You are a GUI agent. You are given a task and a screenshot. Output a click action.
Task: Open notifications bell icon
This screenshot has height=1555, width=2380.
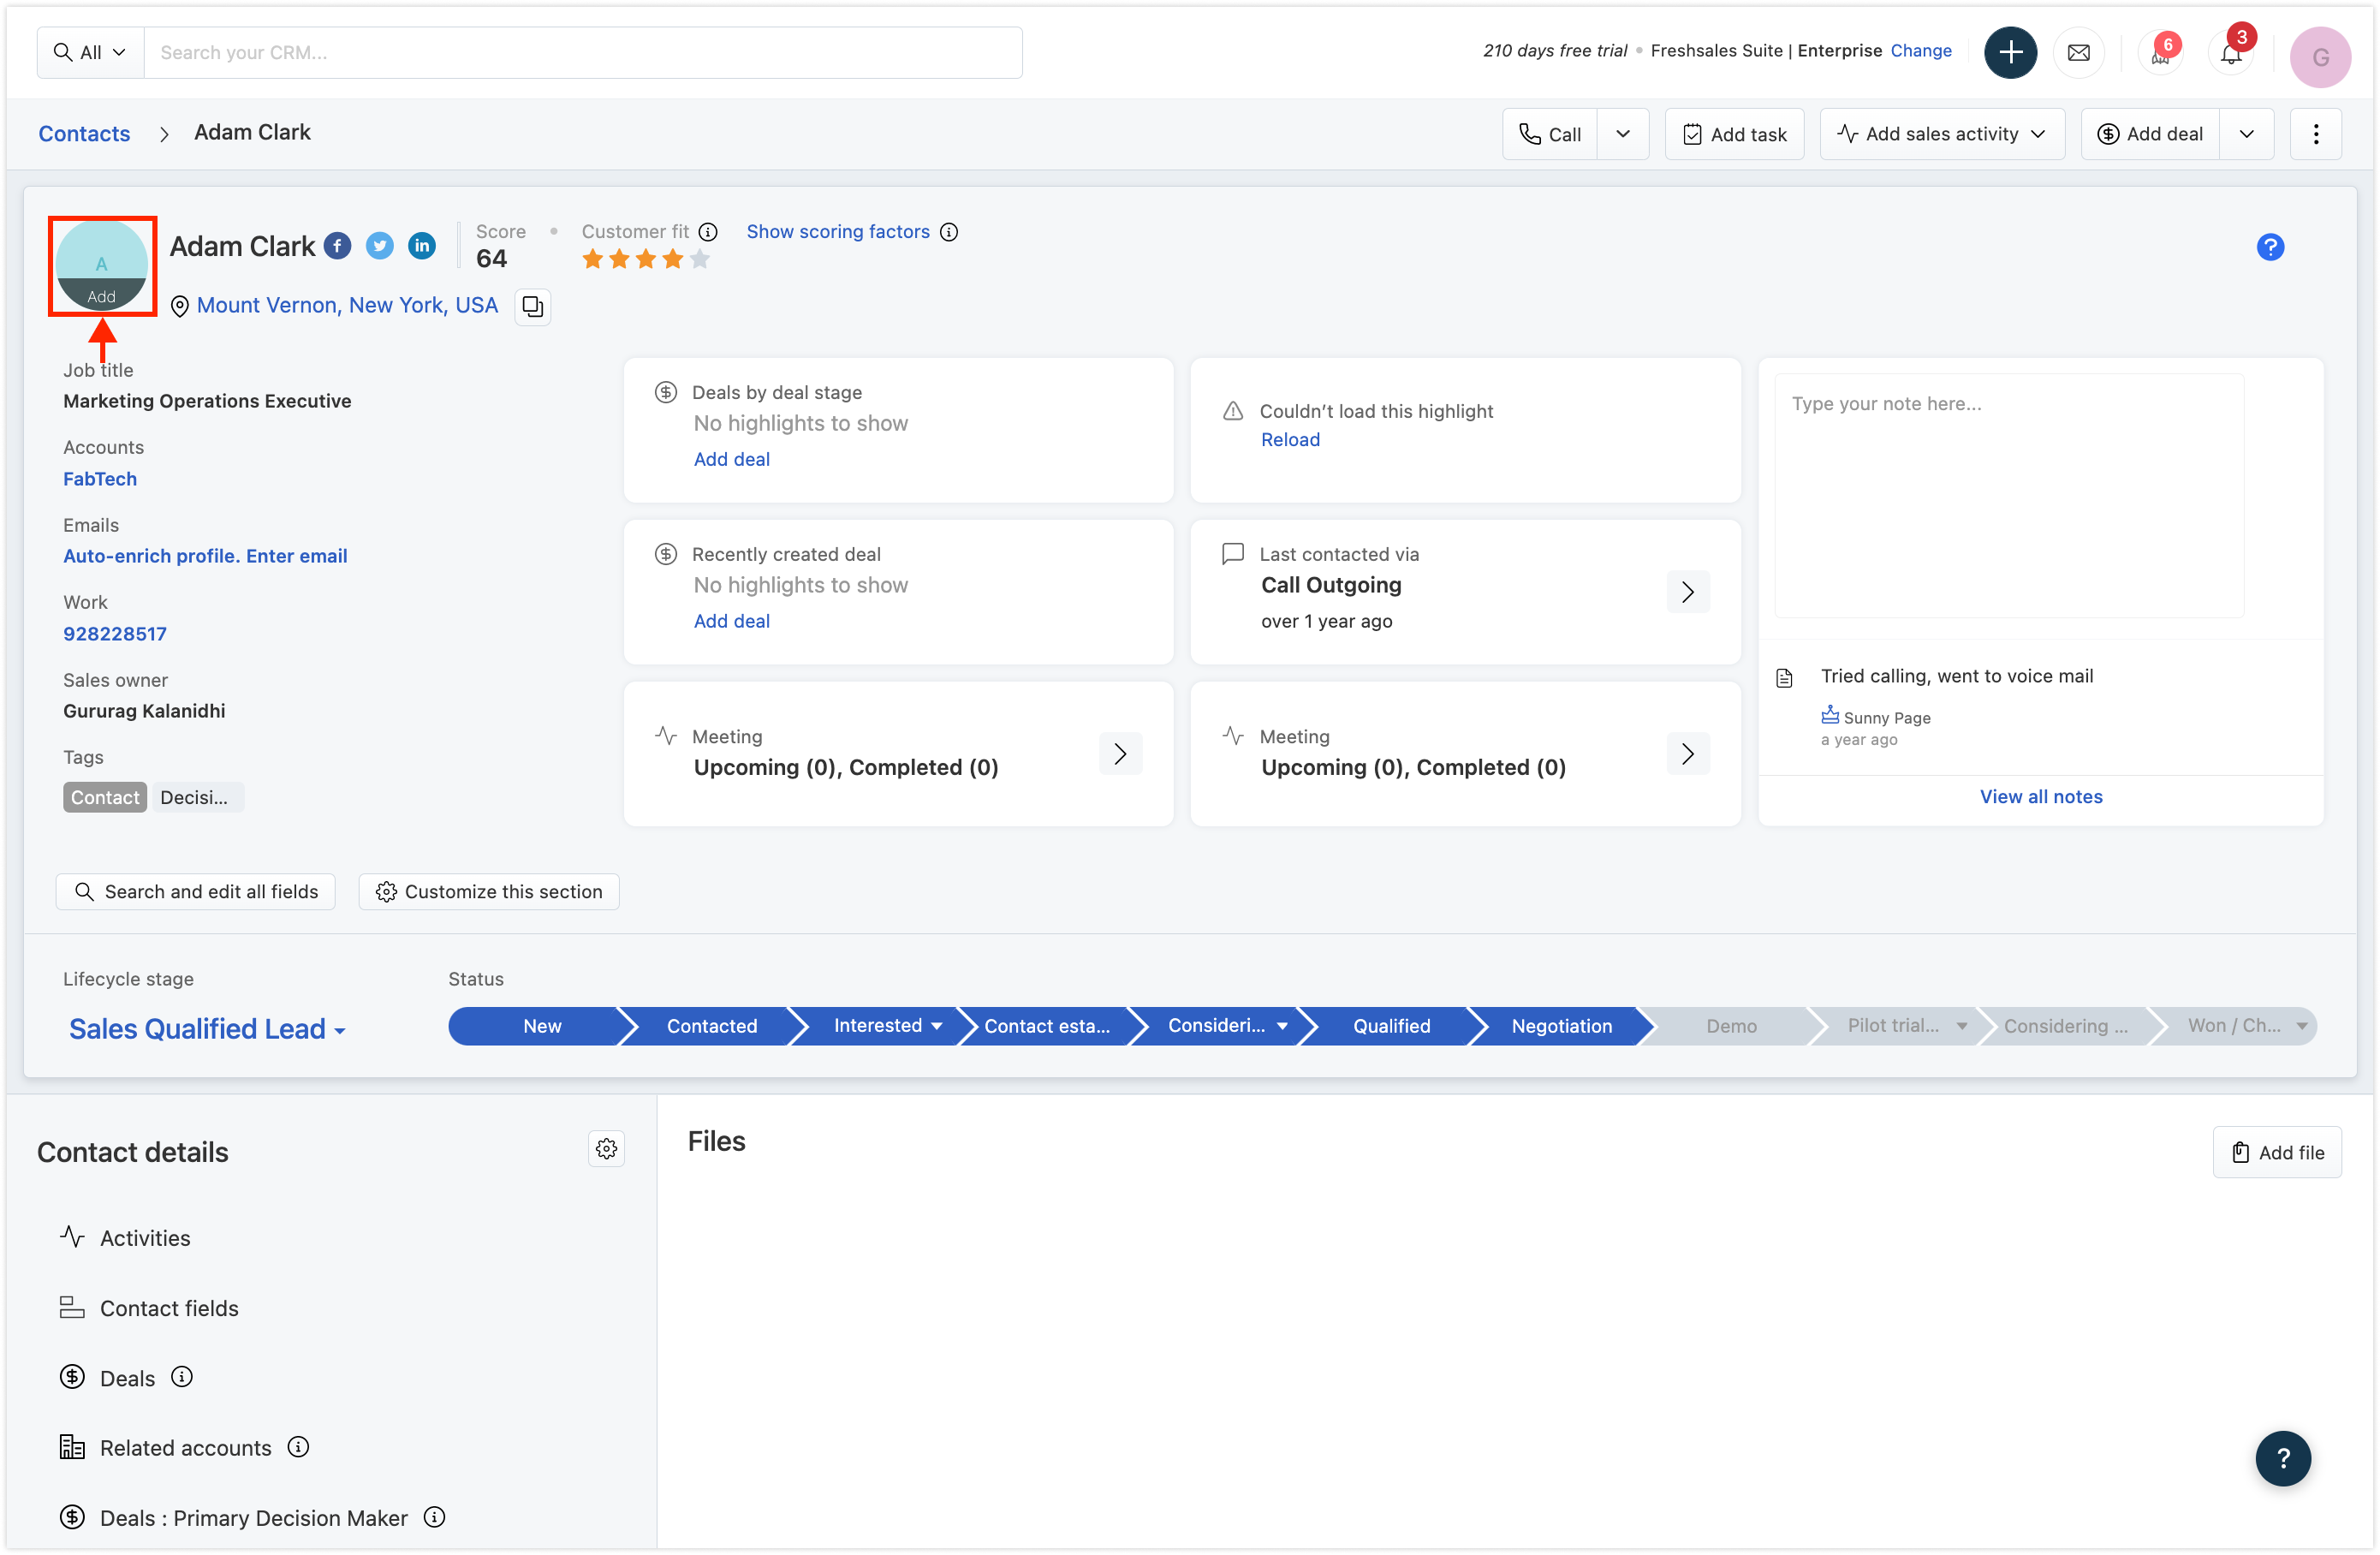[2230, 53]
